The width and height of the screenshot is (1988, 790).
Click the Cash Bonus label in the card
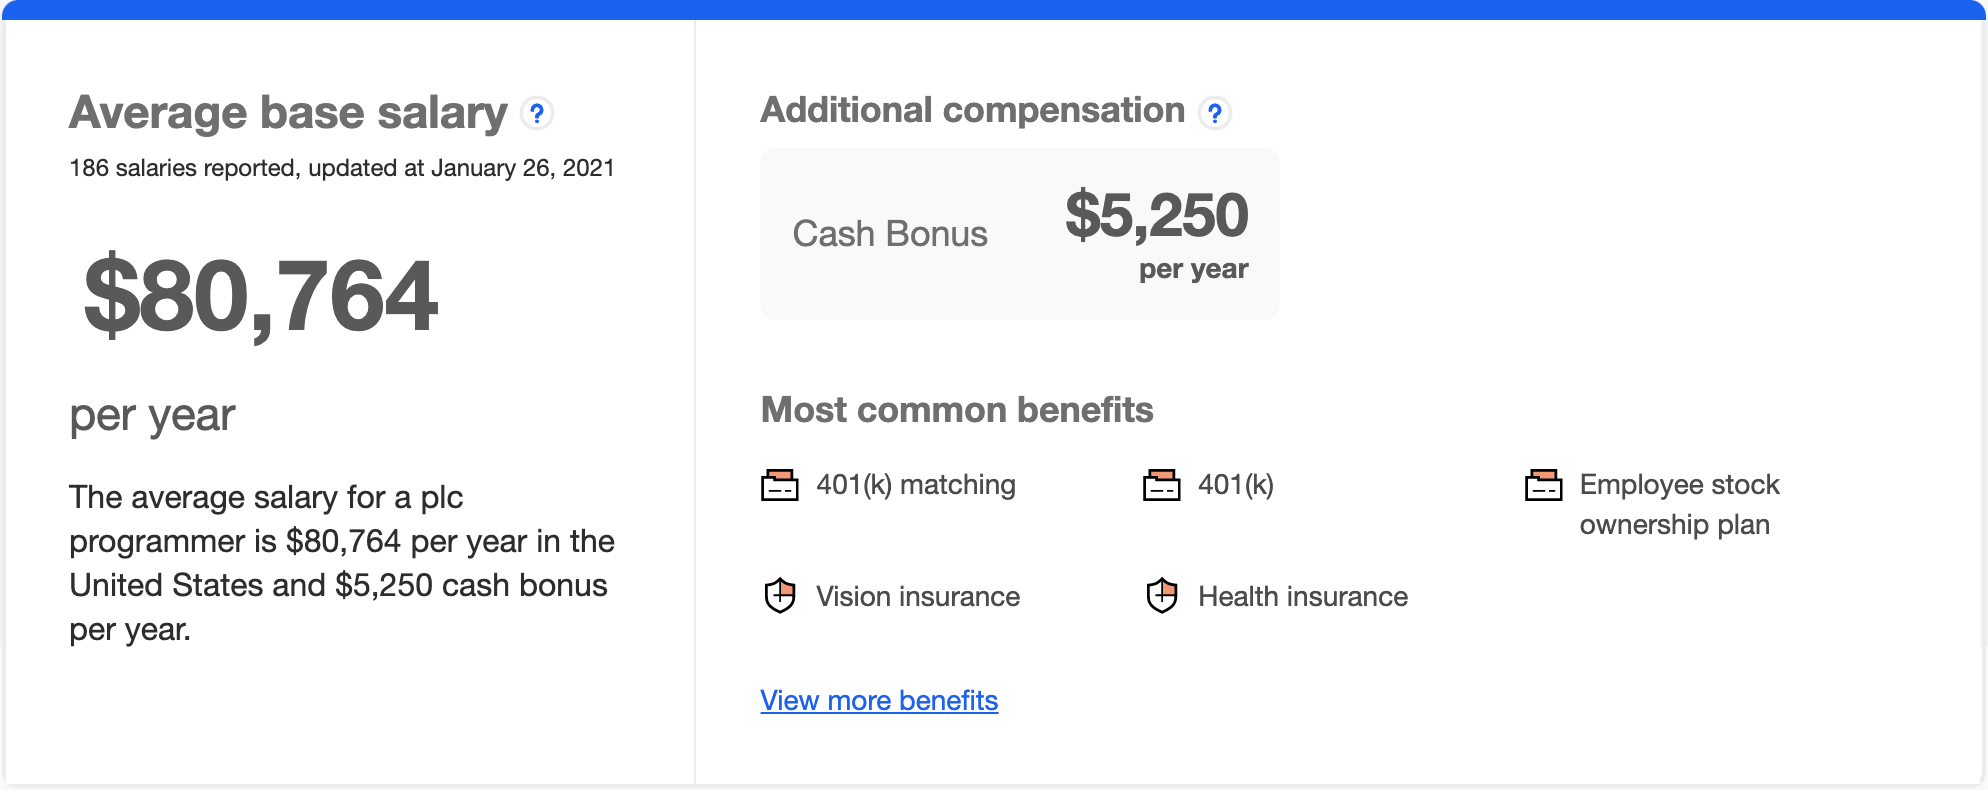coord(890,234)
